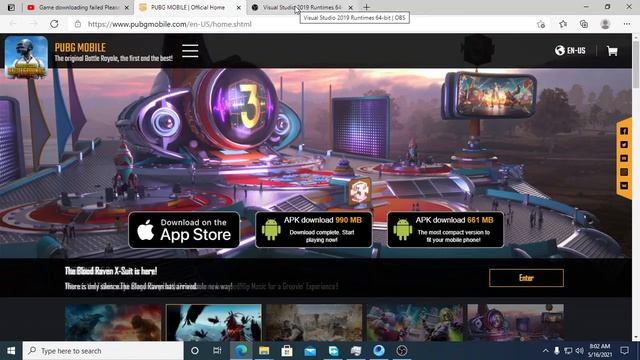Open Cortana from the taskbar
Image resolution: width=640 pixels, height=360 pixels.
coord(195,351)
